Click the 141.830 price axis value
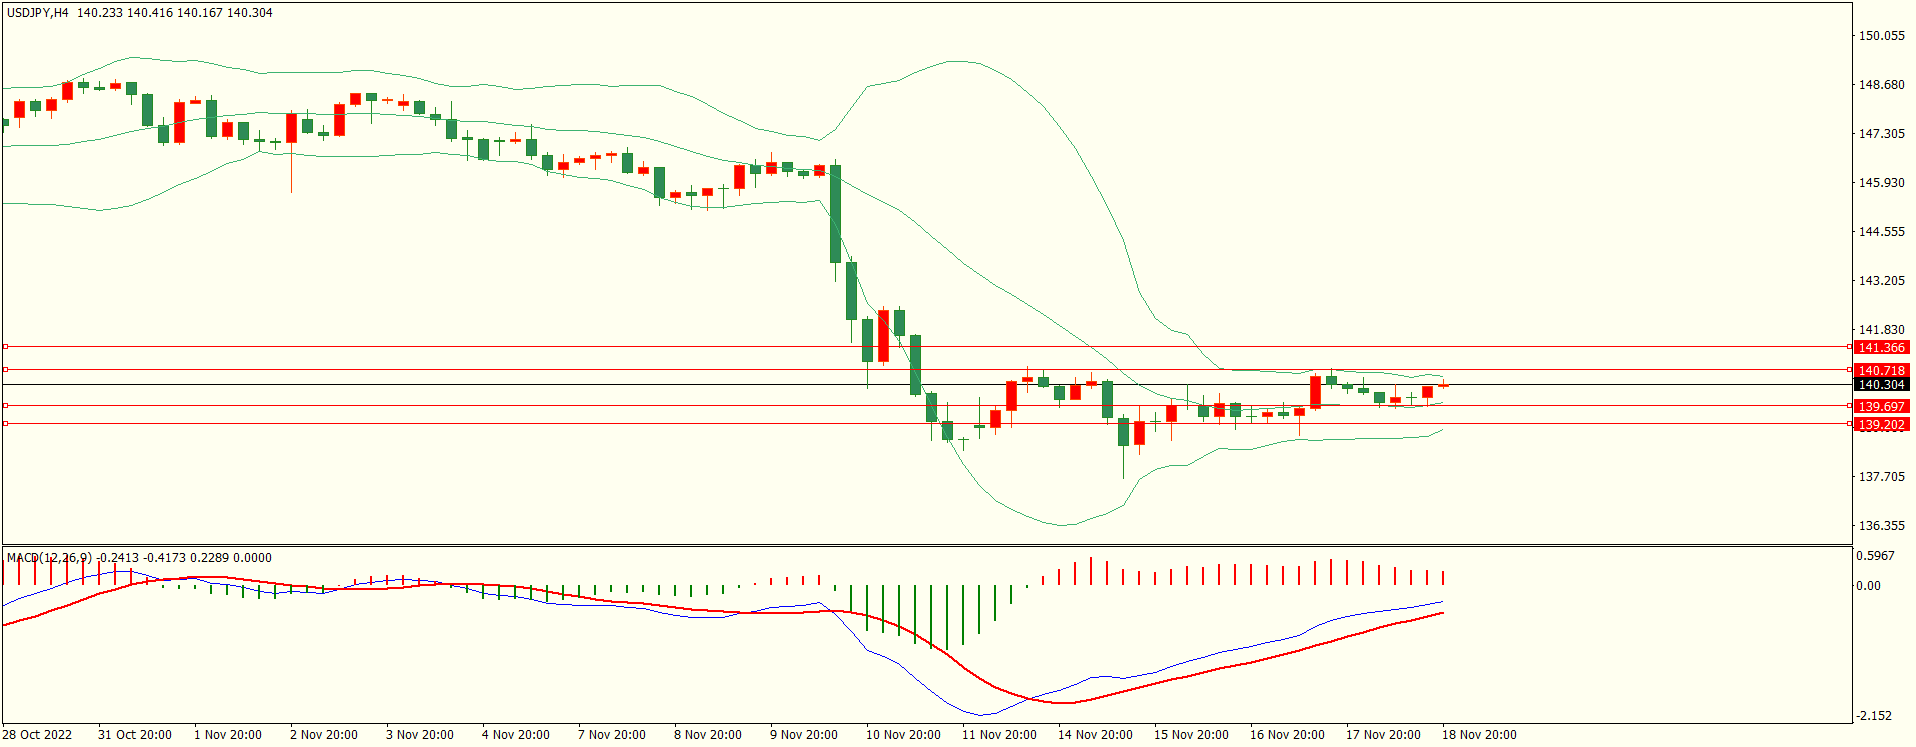 pyautogui.click(x=1881, y=330)
